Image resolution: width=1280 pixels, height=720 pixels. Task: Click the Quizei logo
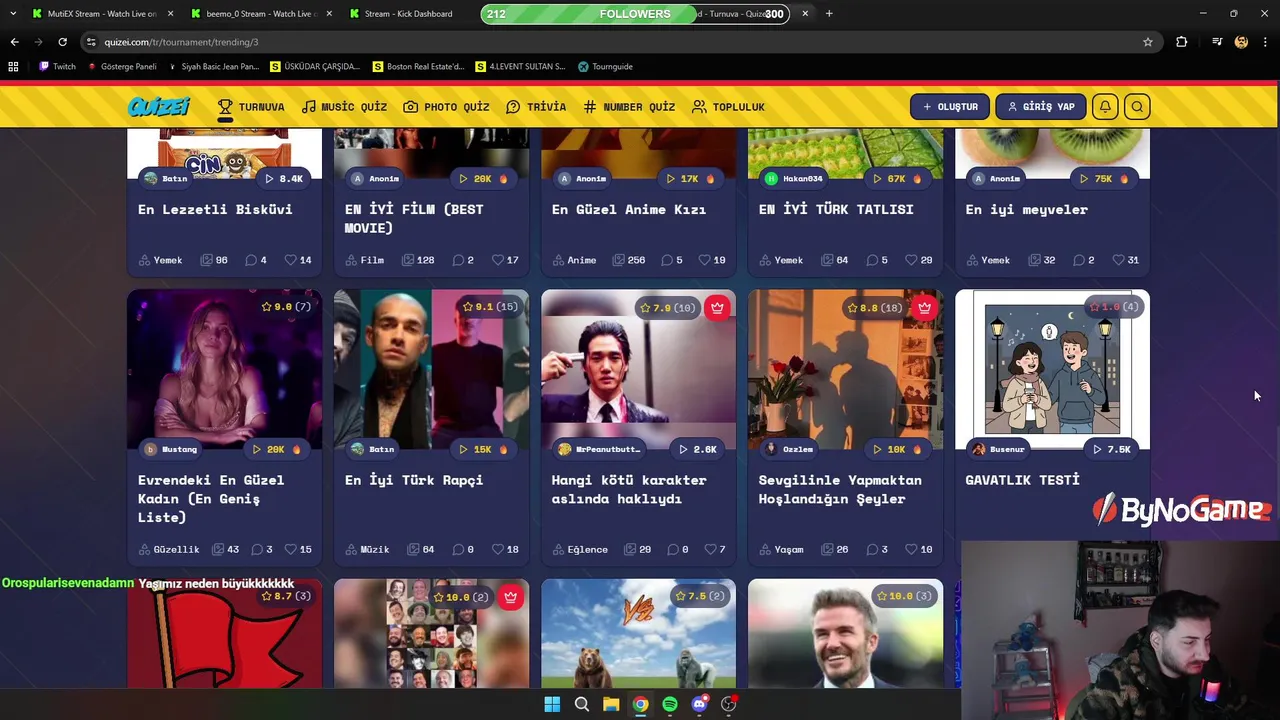pos(158,106)
